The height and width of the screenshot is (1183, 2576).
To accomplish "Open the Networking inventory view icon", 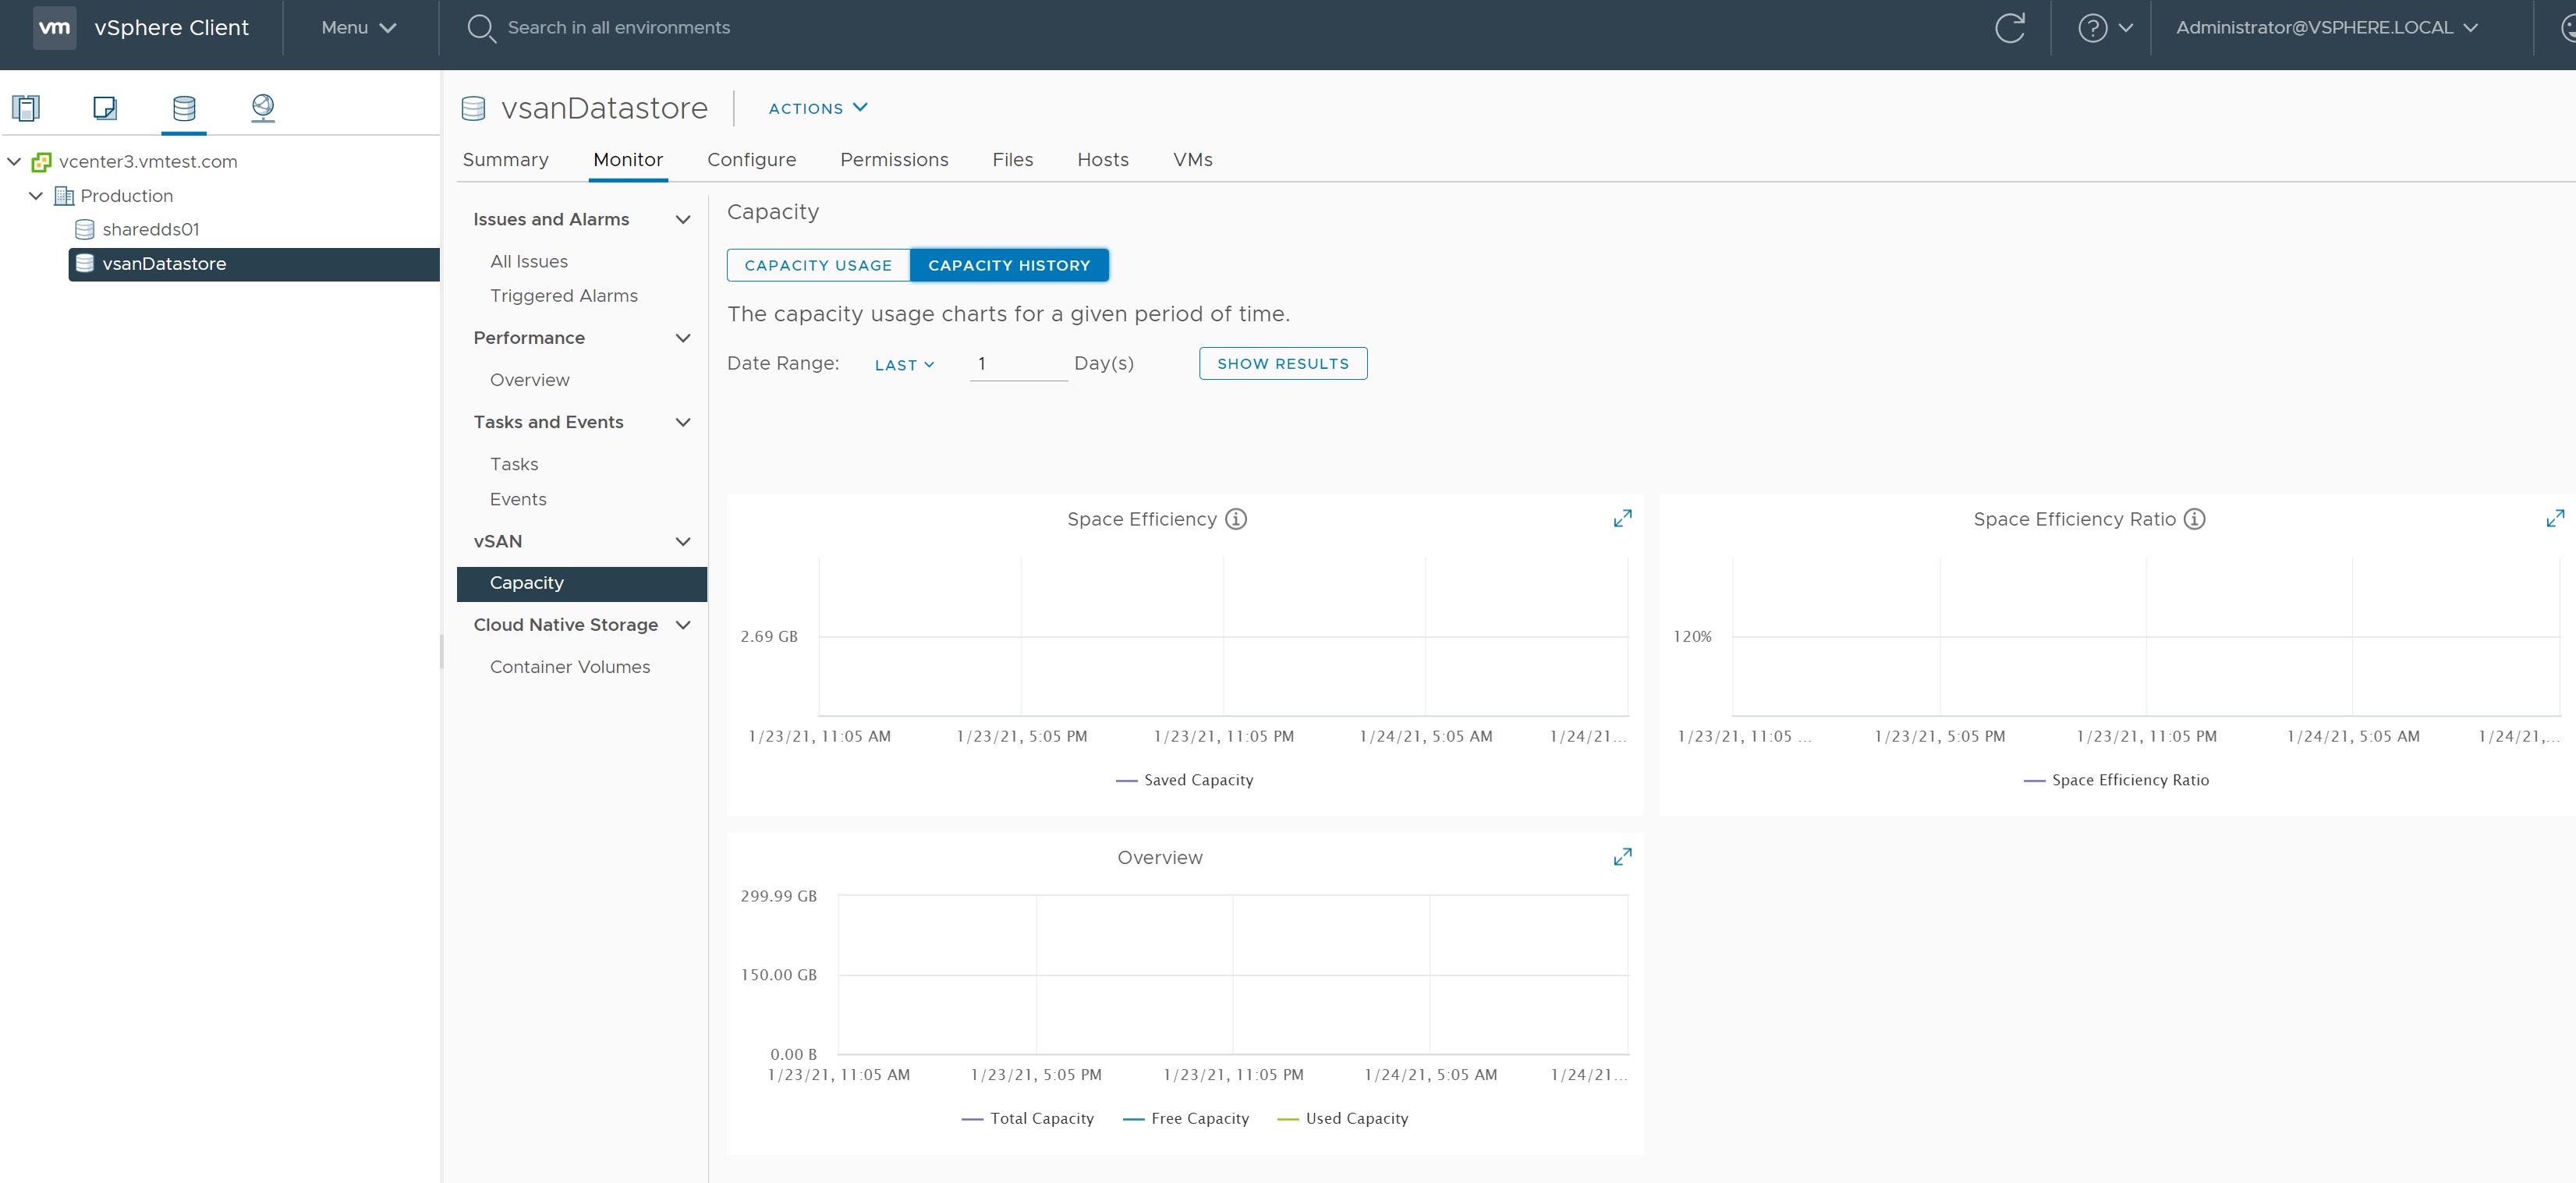I will point(263,107).
